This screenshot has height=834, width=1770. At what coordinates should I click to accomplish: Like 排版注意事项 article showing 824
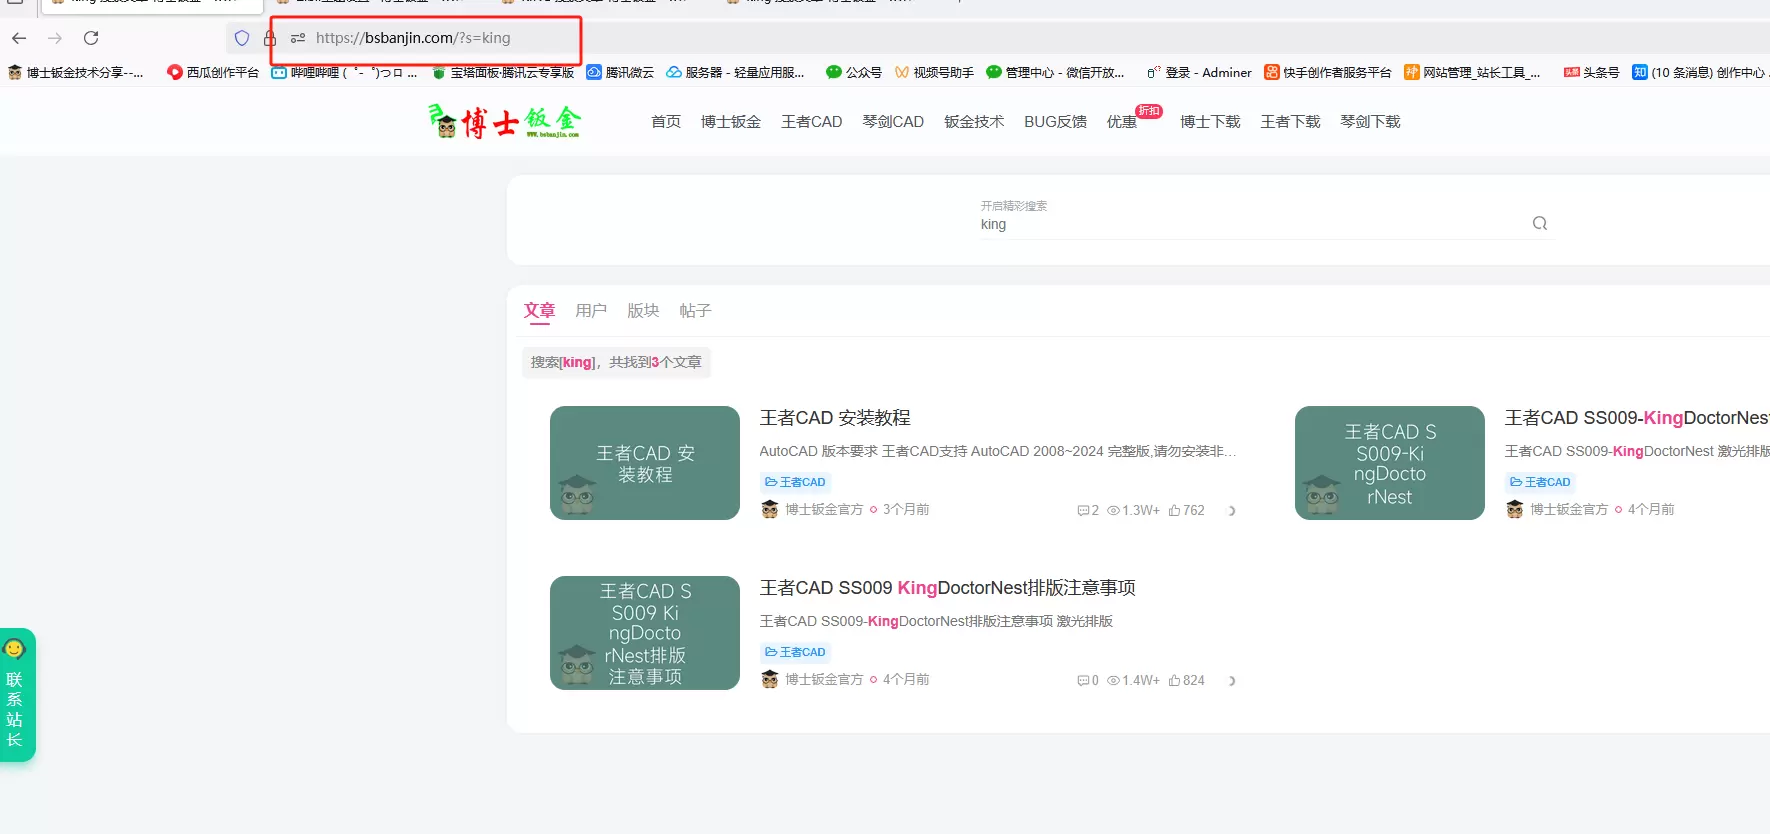tap(1186, 680)
